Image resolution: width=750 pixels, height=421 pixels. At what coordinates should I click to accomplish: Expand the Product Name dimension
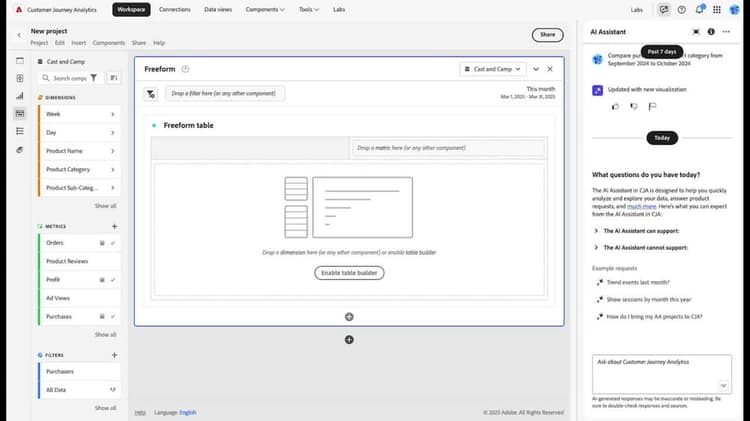click(x=112, y=151)
